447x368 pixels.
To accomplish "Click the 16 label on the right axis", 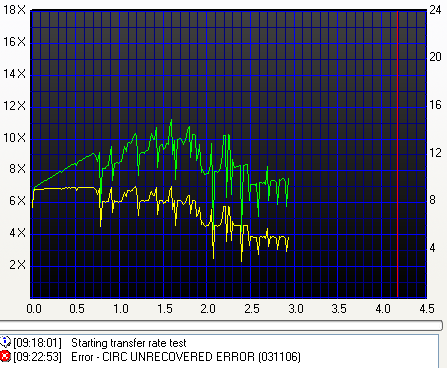I will (435, 105).
